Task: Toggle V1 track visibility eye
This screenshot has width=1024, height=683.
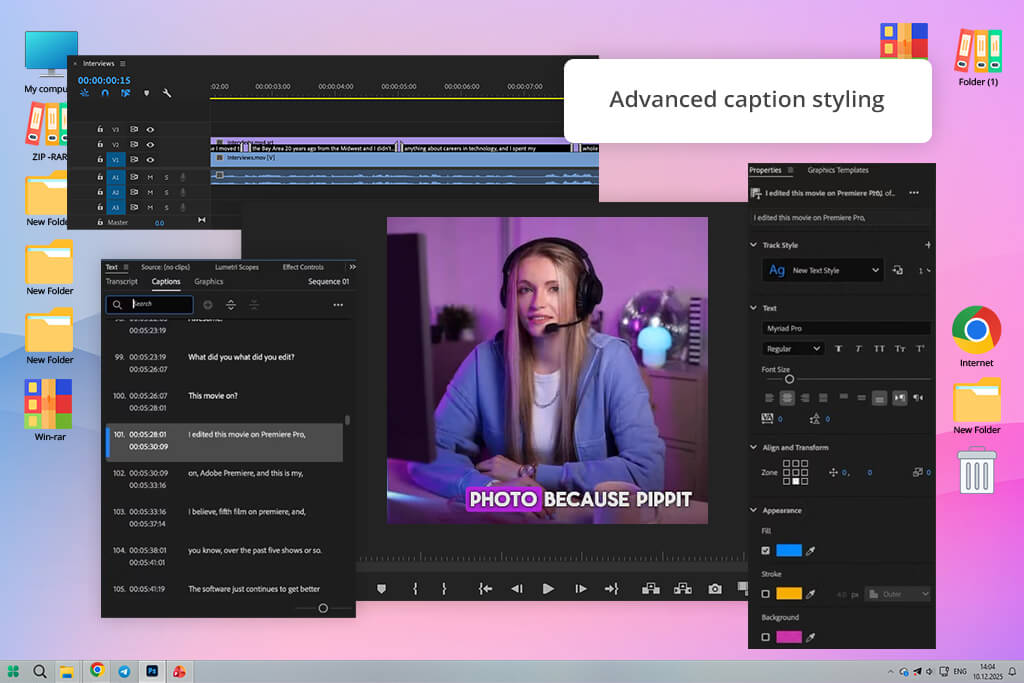Action: coord(150,159)
